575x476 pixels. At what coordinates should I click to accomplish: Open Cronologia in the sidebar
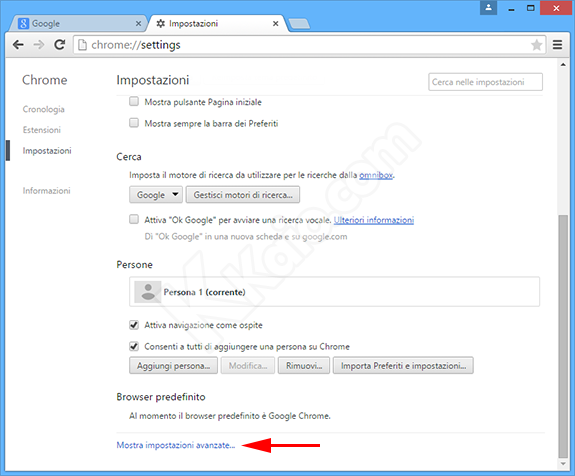click(x=44, y=109)
